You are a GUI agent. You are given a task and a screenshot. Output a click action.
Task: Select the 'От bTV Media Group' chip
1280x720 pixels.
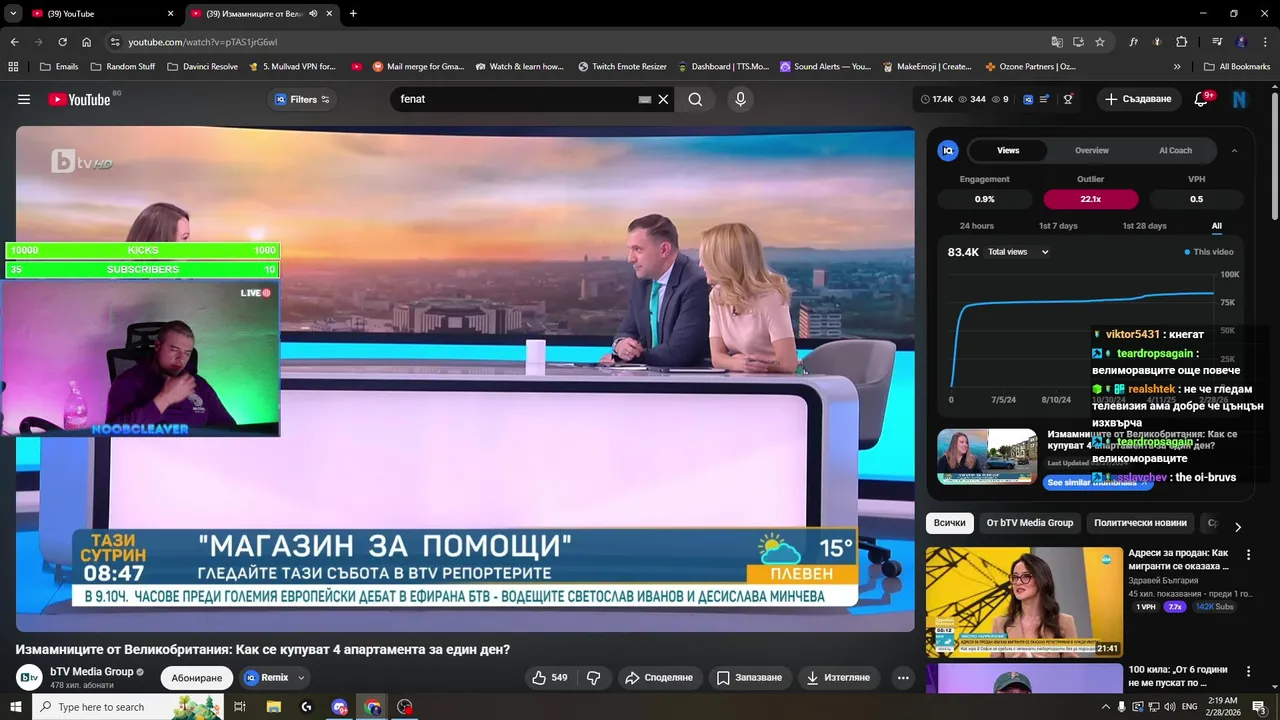tap(1030, 523)
